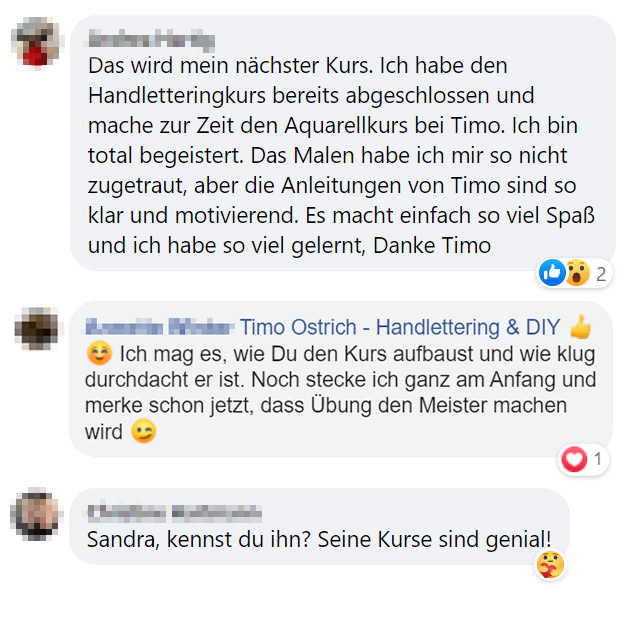Open the reaction count showing 2
The image size is (629, 629).
click(x=601, y=275)
